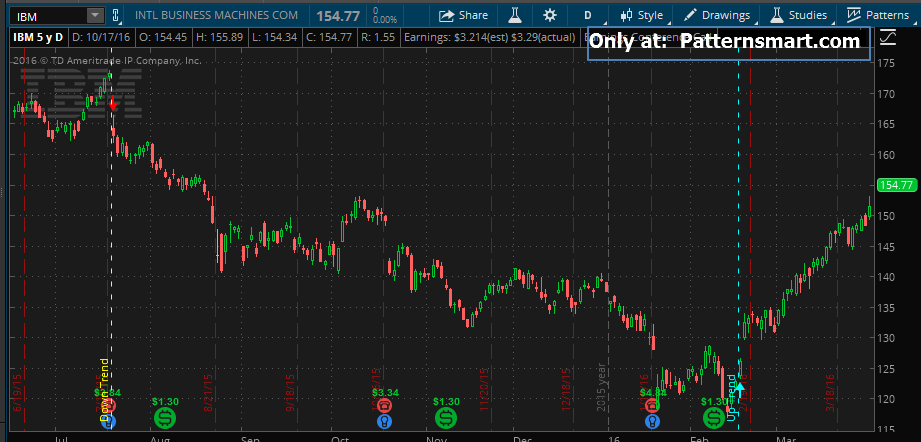The image size is (921, 442).
Task: Click the $3.34 earnings value label
Action: (x=385, y=393)
